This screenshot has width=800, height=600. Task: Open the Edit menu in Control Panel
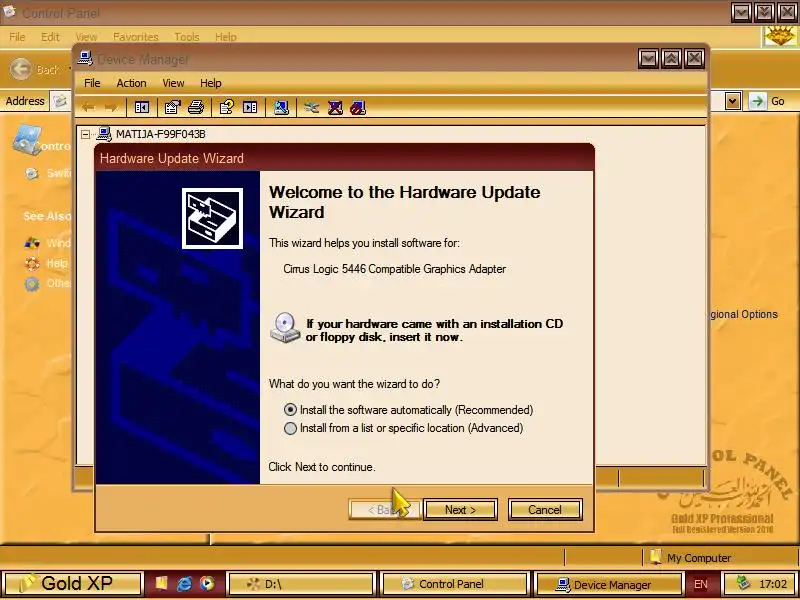tap(50, 37)
